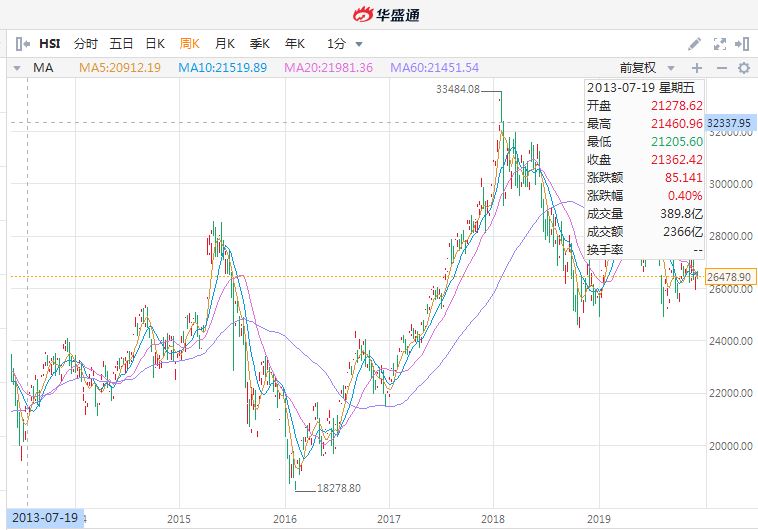
Task: Select the MA10:21519.89 value
Action: pyautogui.click(x=223, y=68)
